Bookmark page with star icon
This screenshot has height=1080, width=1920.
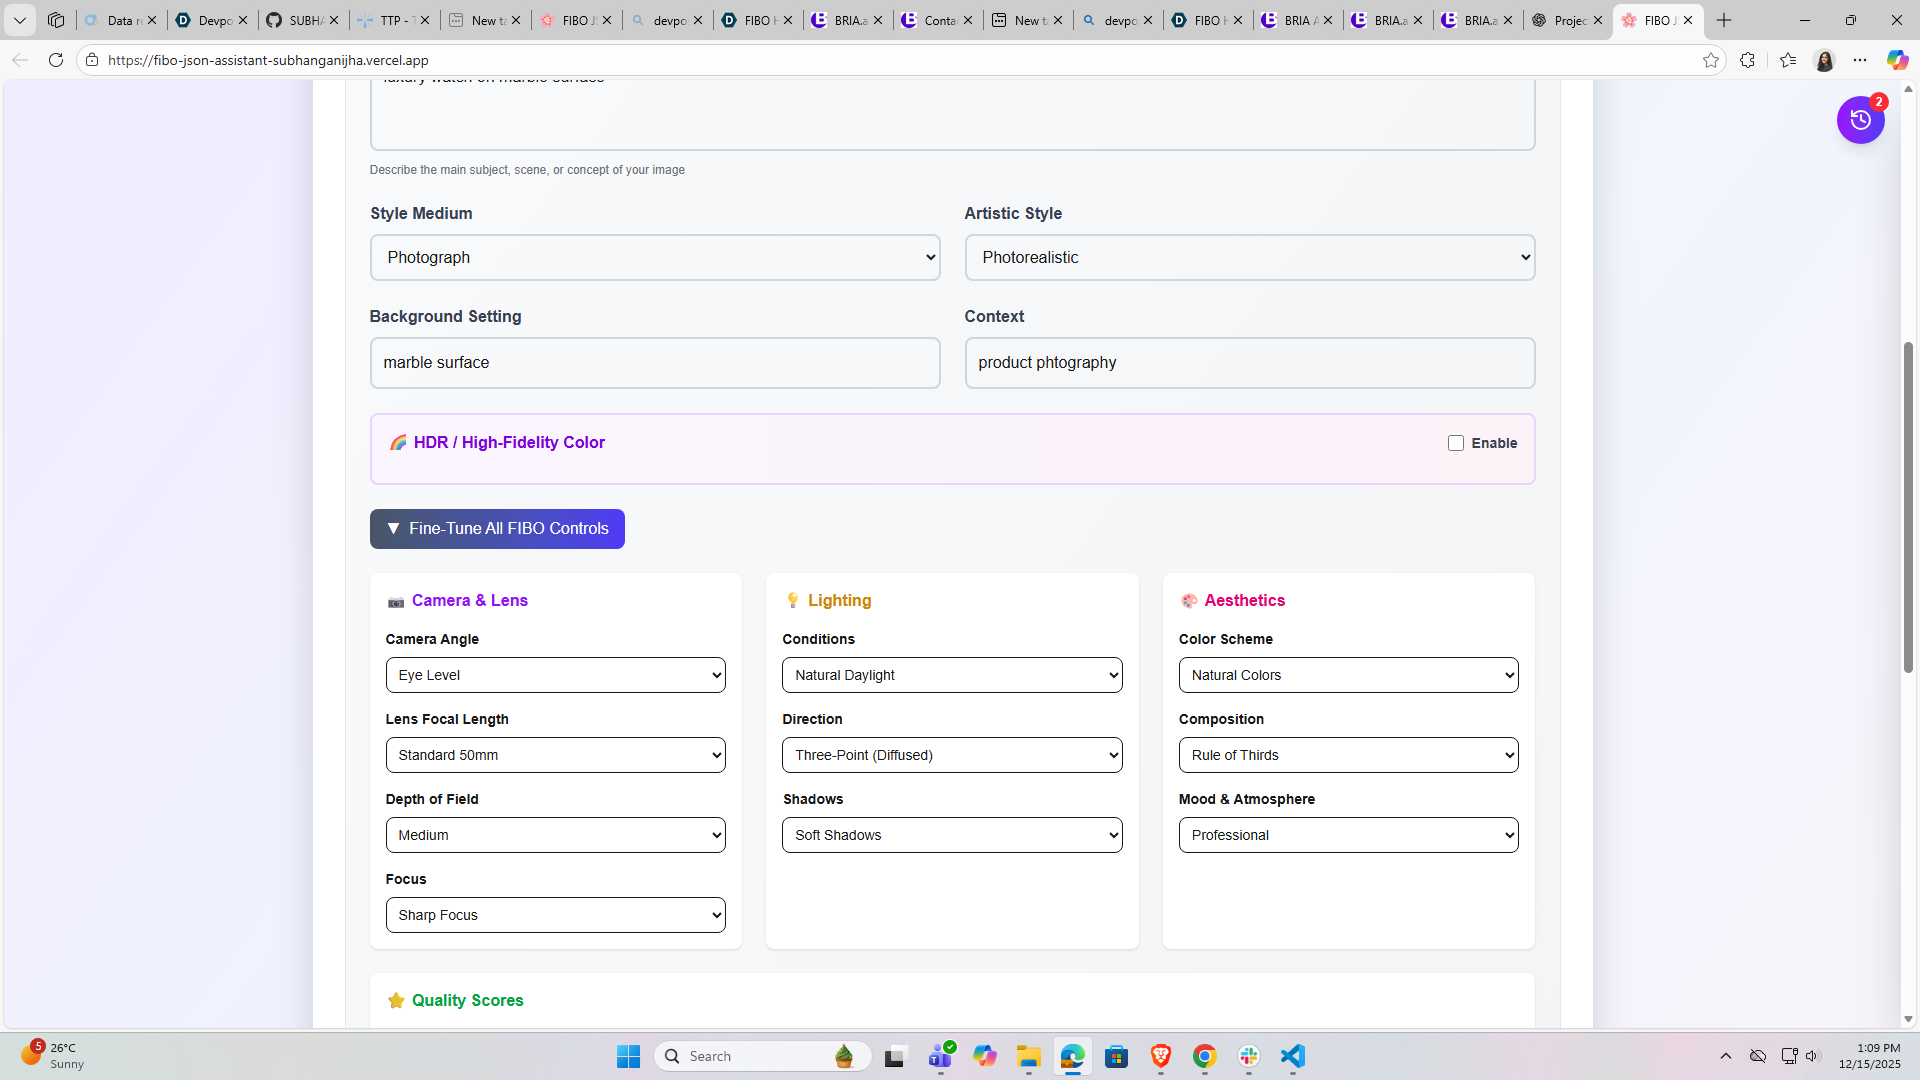click(x=1711, y=60)
